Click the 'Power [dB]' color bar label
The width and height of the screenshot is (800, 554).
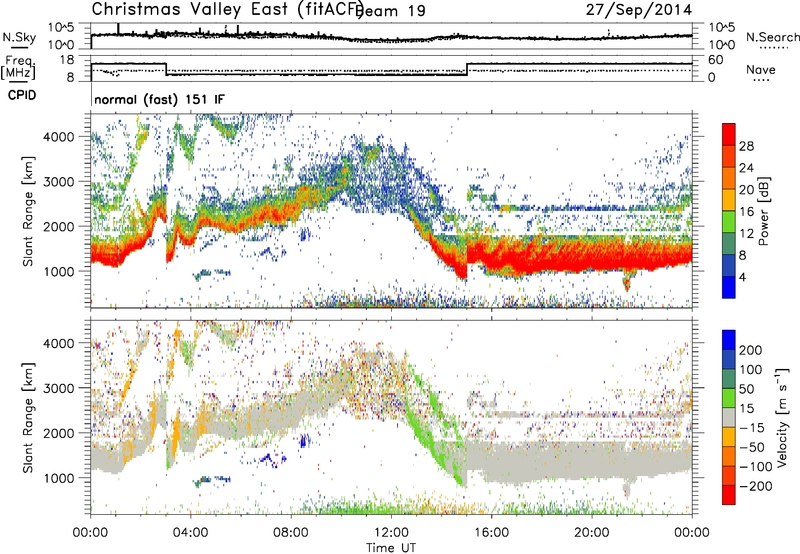[764, 211]
